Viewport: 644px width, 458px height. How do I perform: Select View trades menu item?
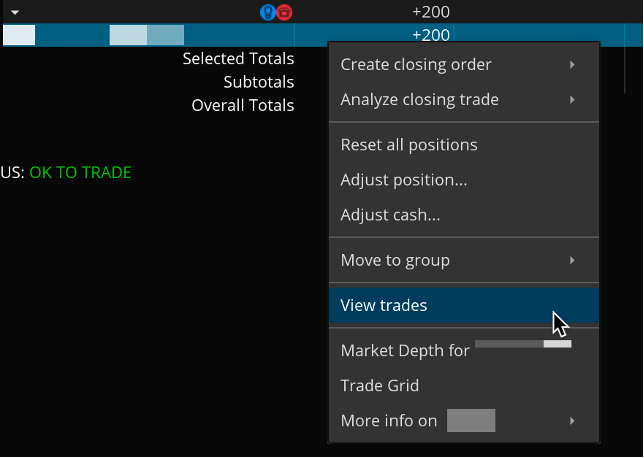pos(384,306)
